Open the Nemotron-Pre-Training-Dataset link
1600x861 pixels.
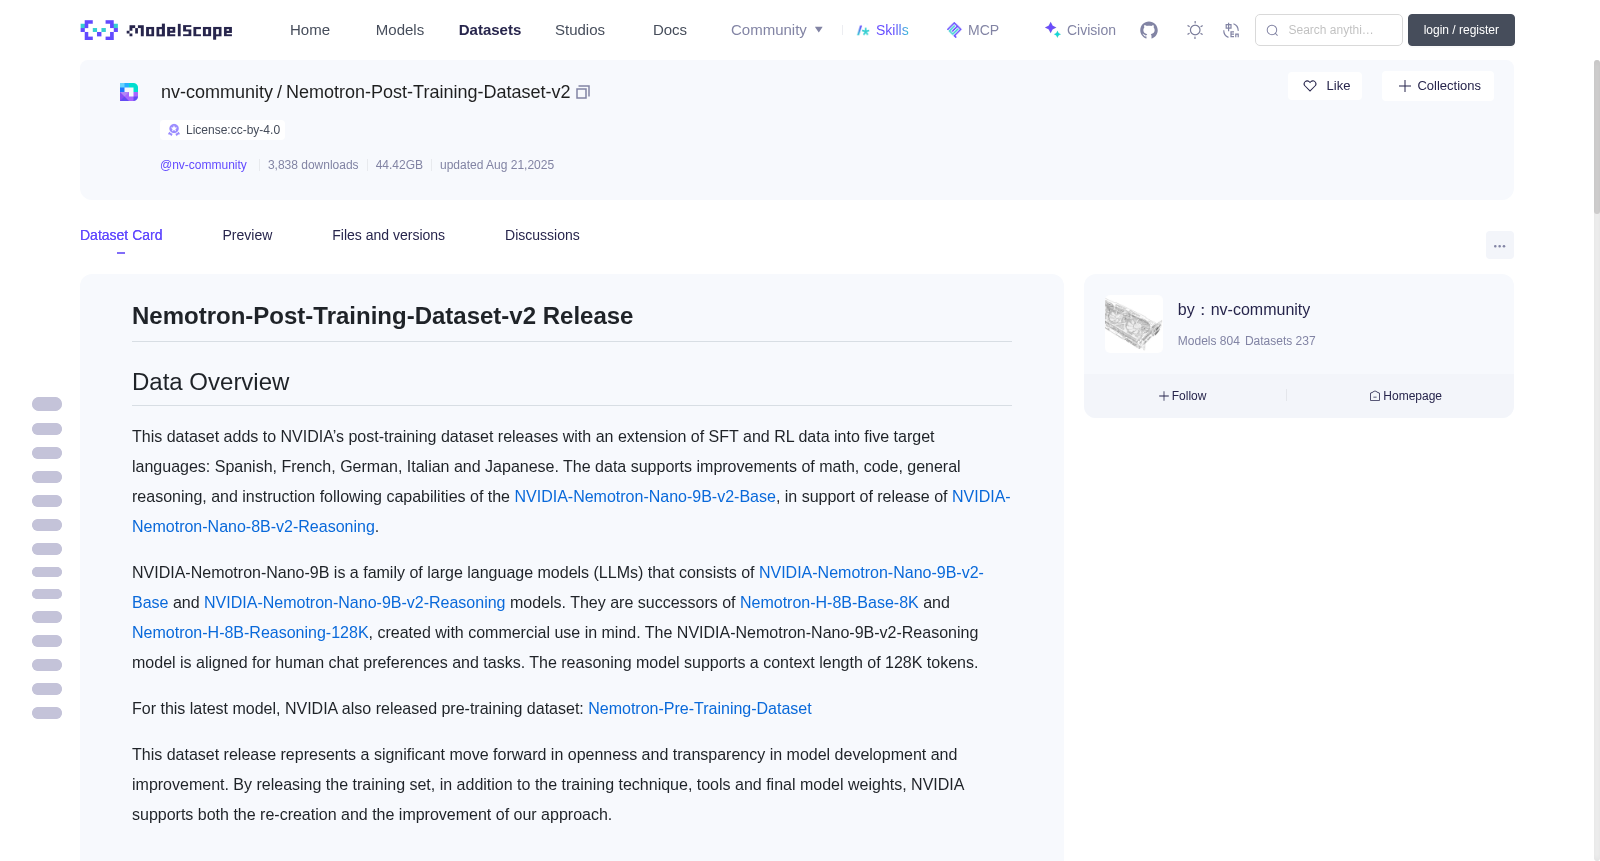[x=700, y=709]
